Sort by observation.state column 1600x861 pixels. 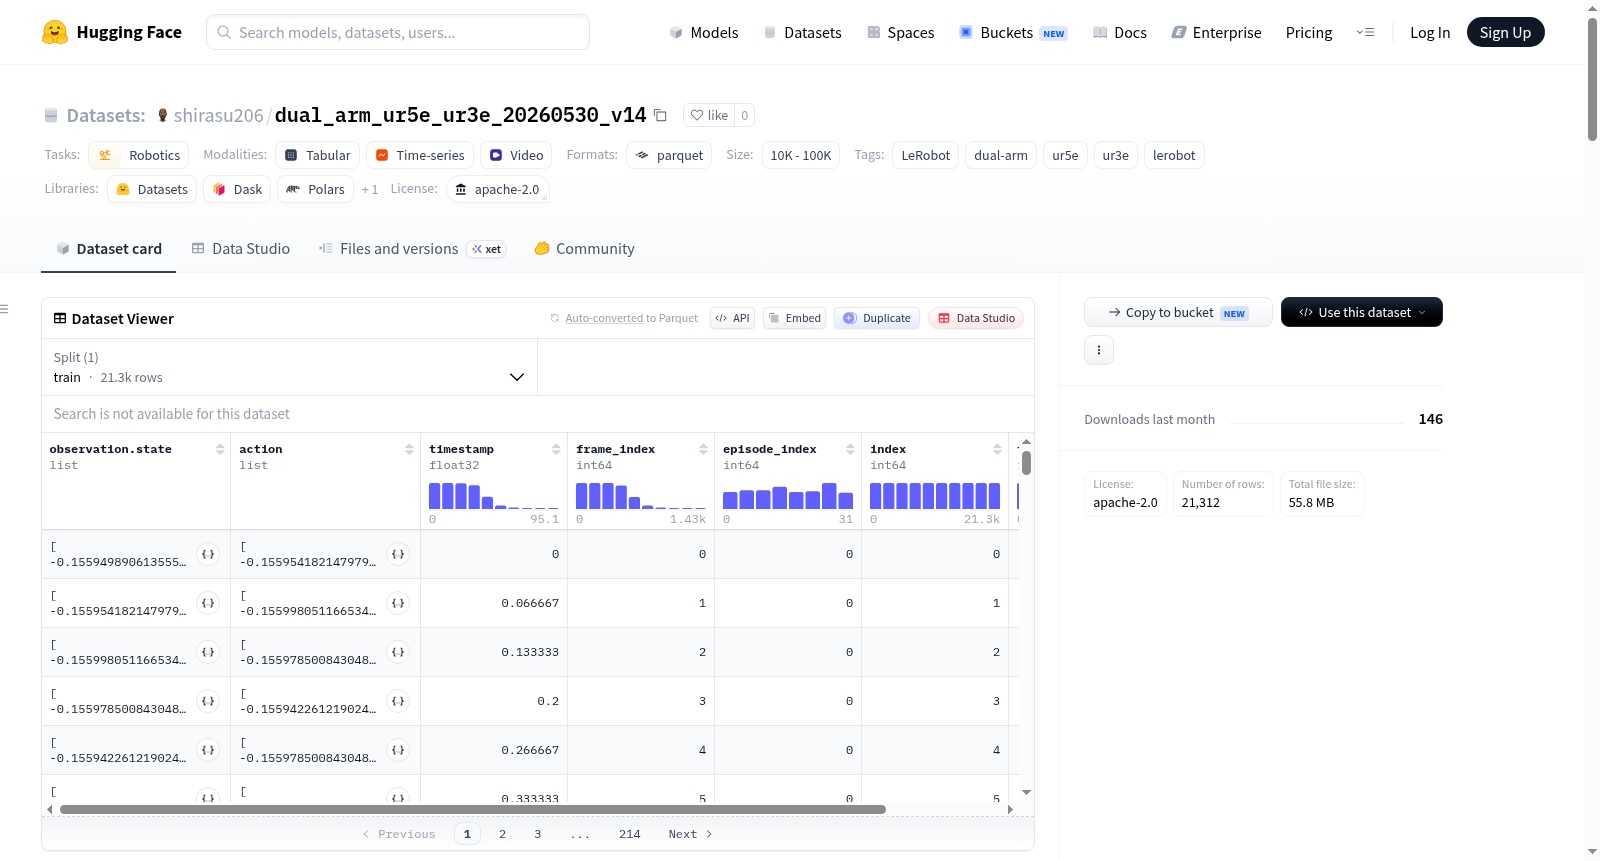coord(220,450)
